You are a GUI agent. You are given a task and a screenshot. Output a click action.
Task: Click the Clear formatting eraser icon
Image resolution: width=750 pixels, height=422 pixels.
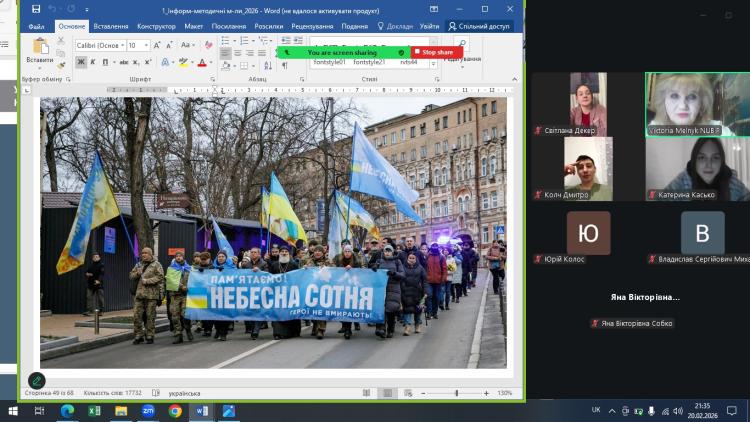(208, 45)
